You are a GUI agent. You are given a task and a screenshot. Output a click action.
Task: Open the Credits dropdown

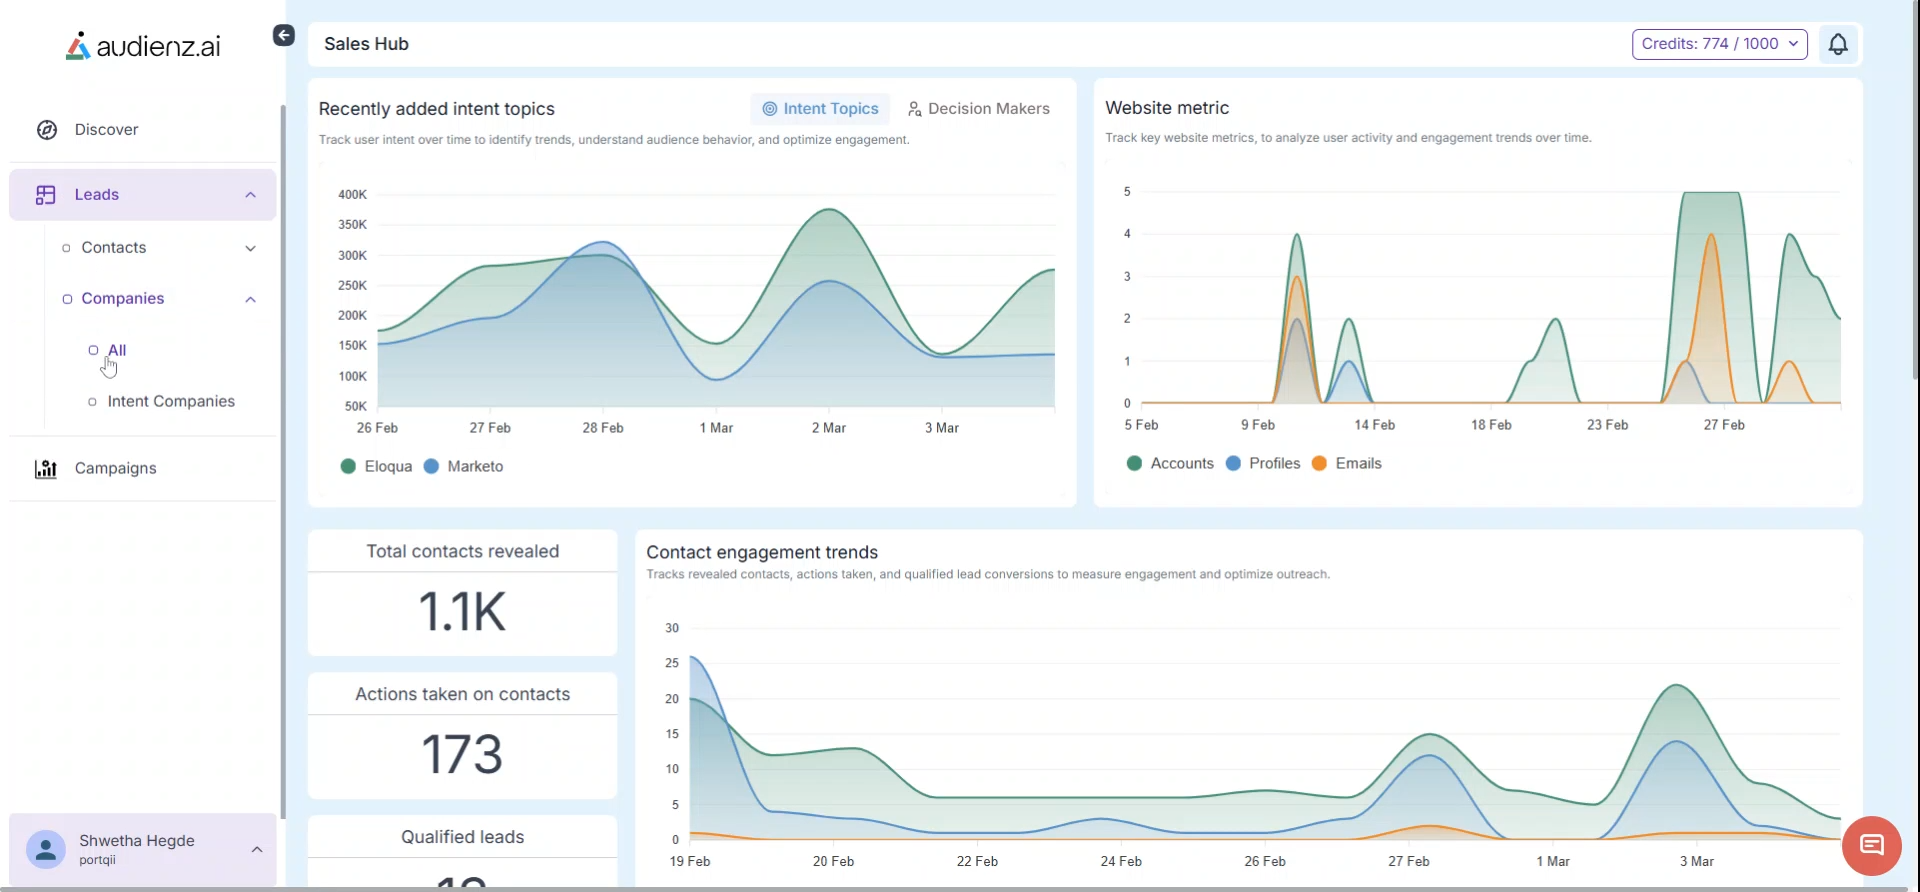[x=1719, y=44]
